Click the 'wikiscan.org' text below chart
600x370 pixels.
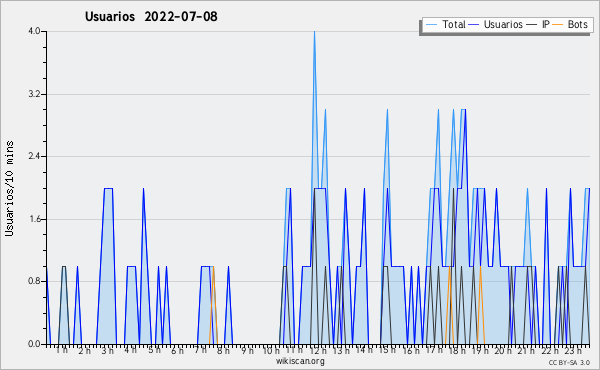300,361
